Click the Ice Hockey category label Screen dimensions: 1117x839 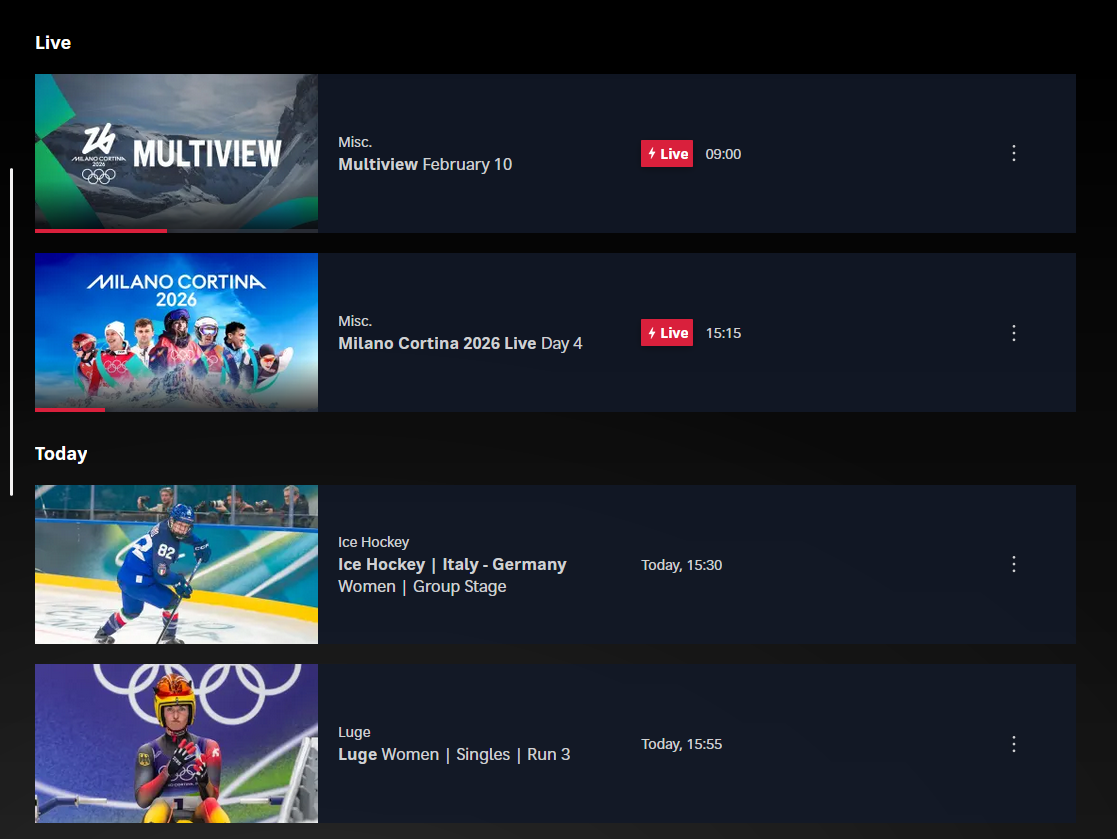(374, 543)
